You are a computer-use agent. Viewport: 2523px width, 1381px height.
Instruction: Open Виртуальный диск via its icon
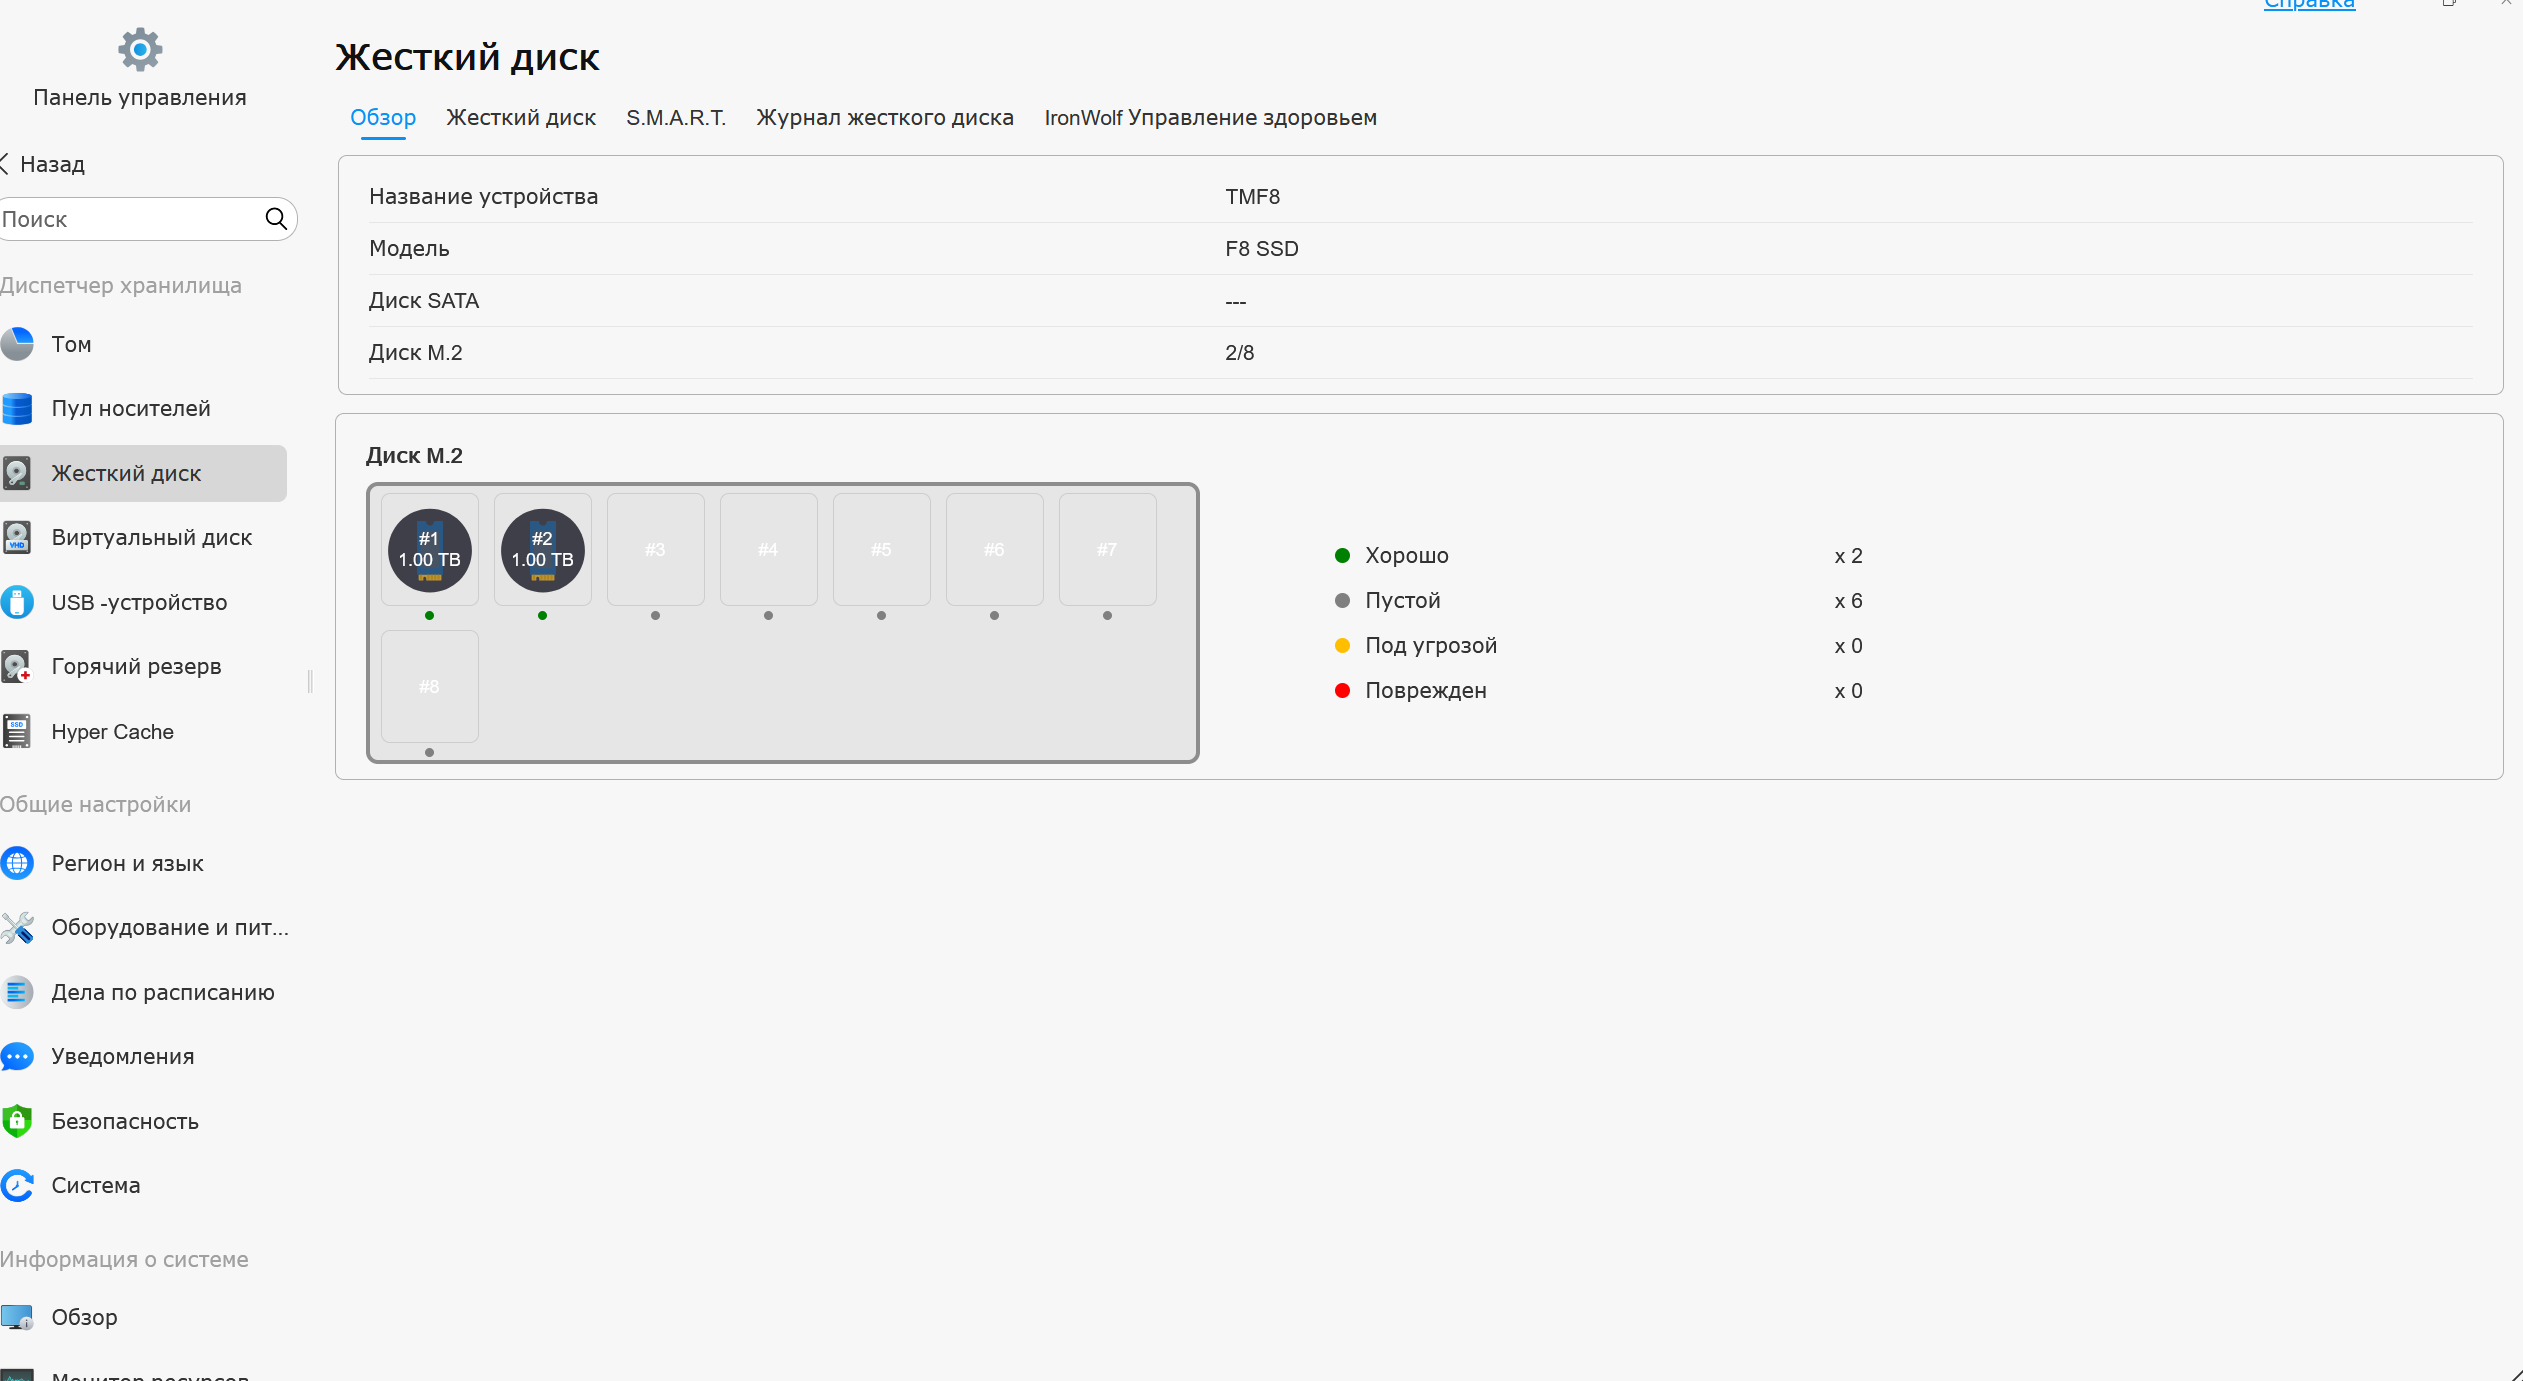pyautogui.click(x=17, y=537)
